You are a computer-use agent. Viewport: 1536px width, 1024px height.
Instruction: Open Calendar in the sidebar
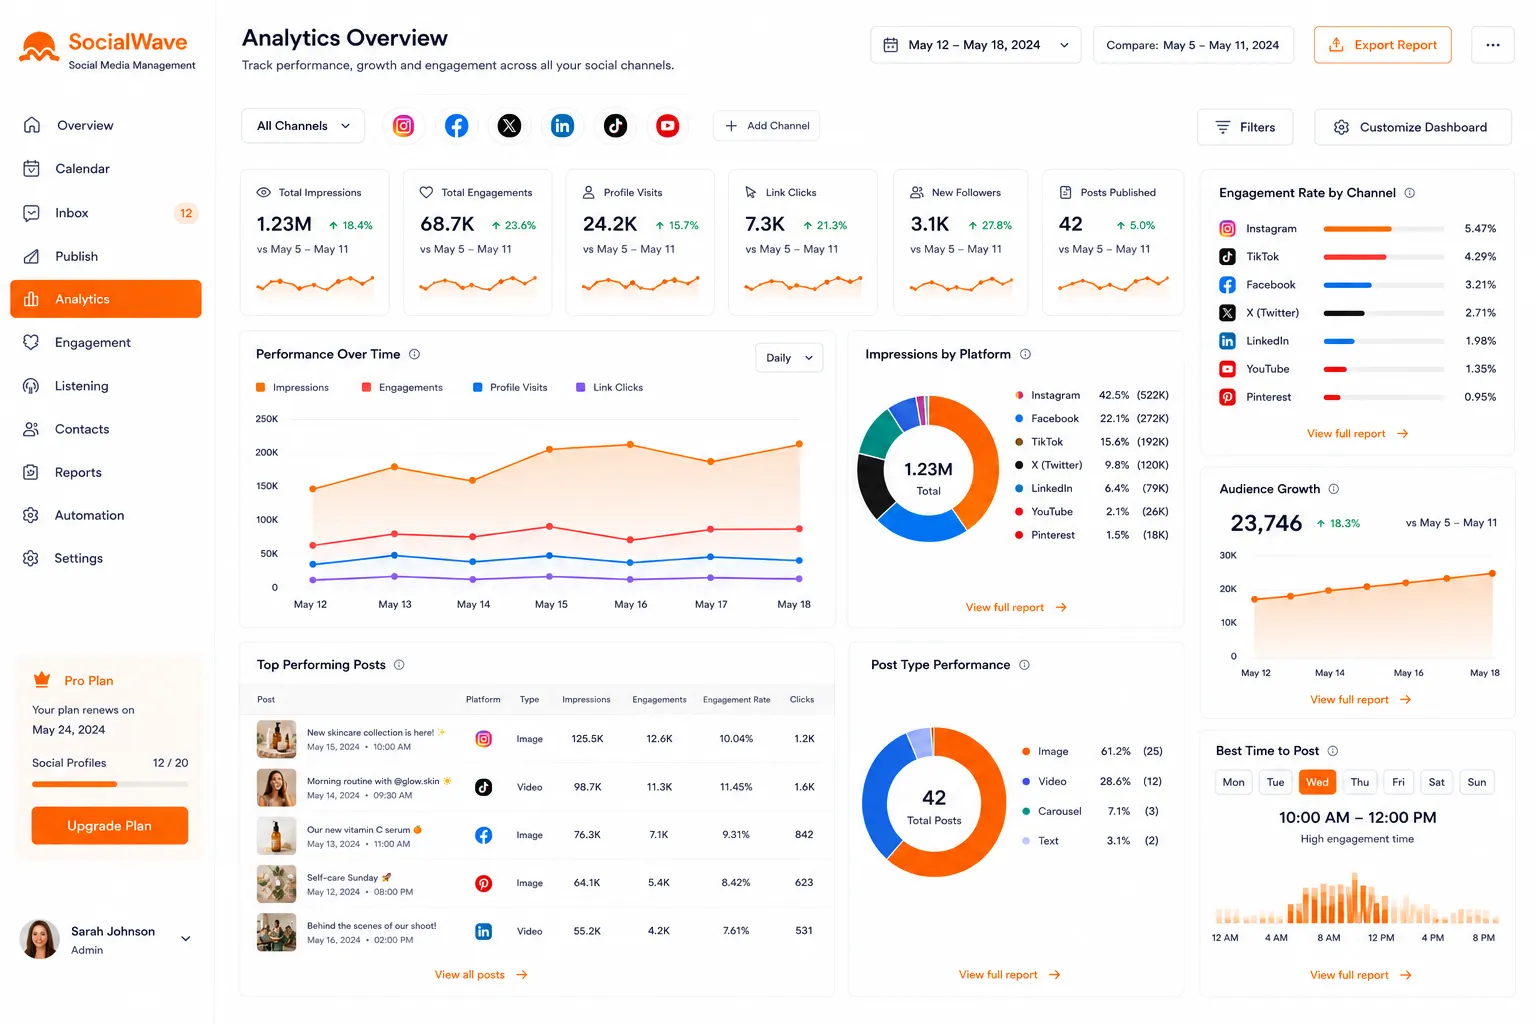pos(106,169)
